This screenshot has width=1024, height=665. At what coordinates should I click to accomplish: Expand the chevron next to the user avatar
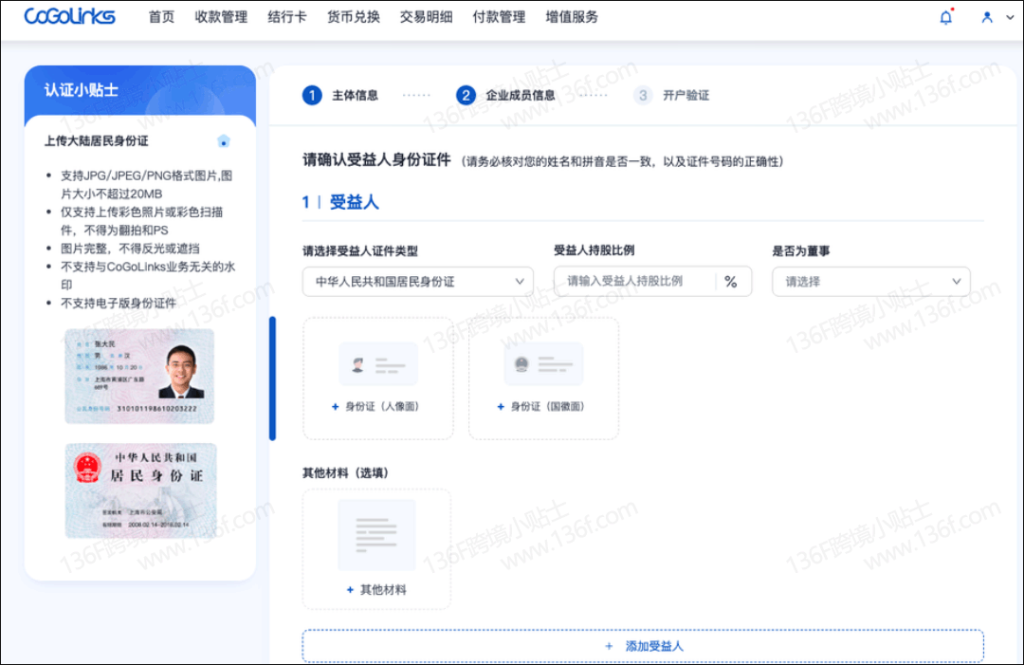point(1007,17)
